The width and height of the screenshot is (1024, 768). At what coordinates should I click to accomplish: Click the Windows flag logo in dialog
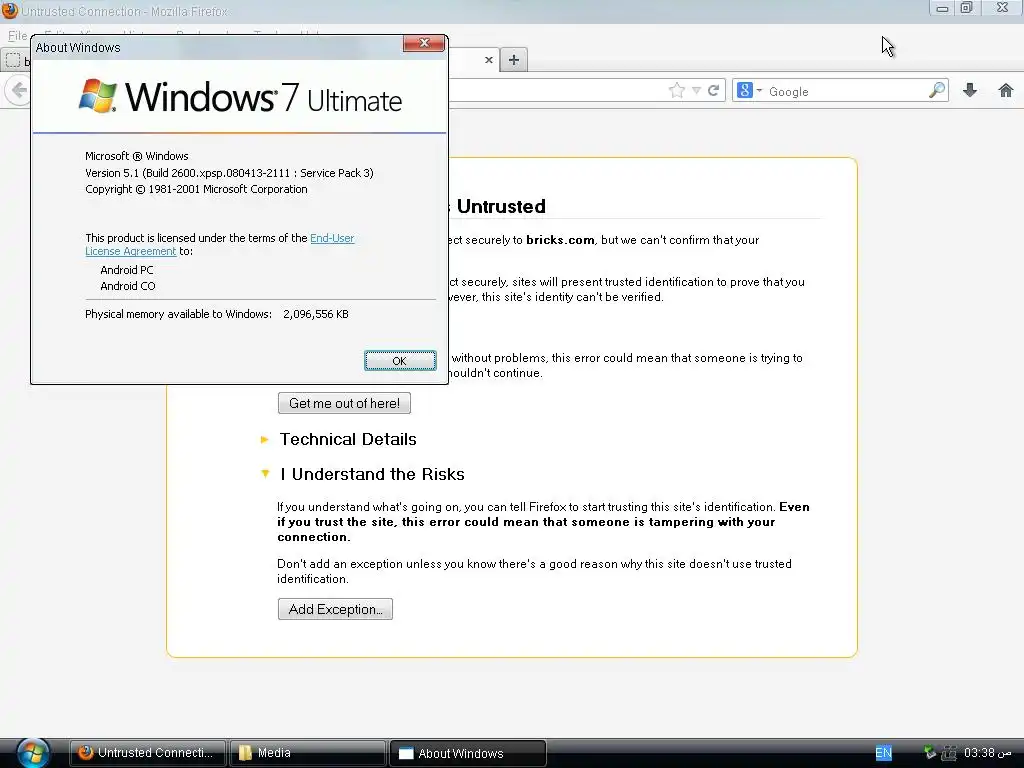point(97,97)
